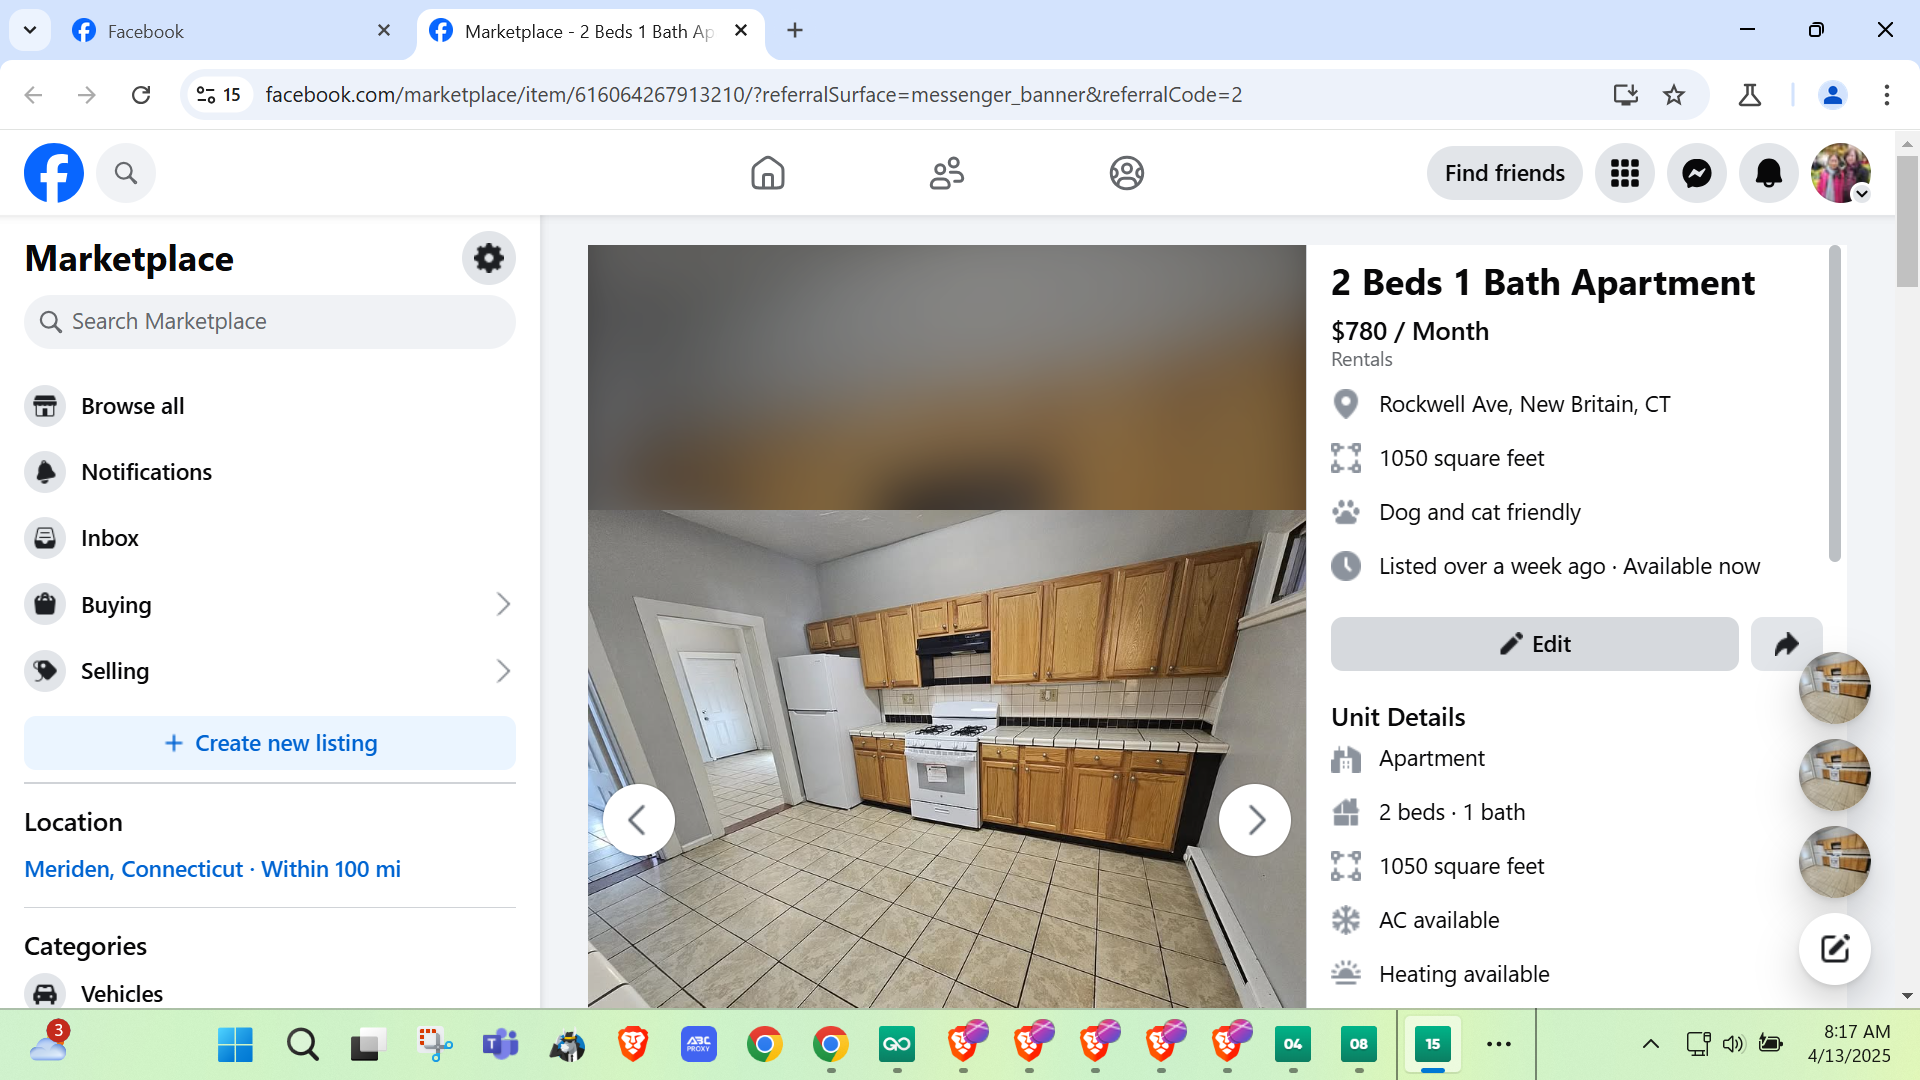Click the new message compose icon

(x=1834, y=948)
